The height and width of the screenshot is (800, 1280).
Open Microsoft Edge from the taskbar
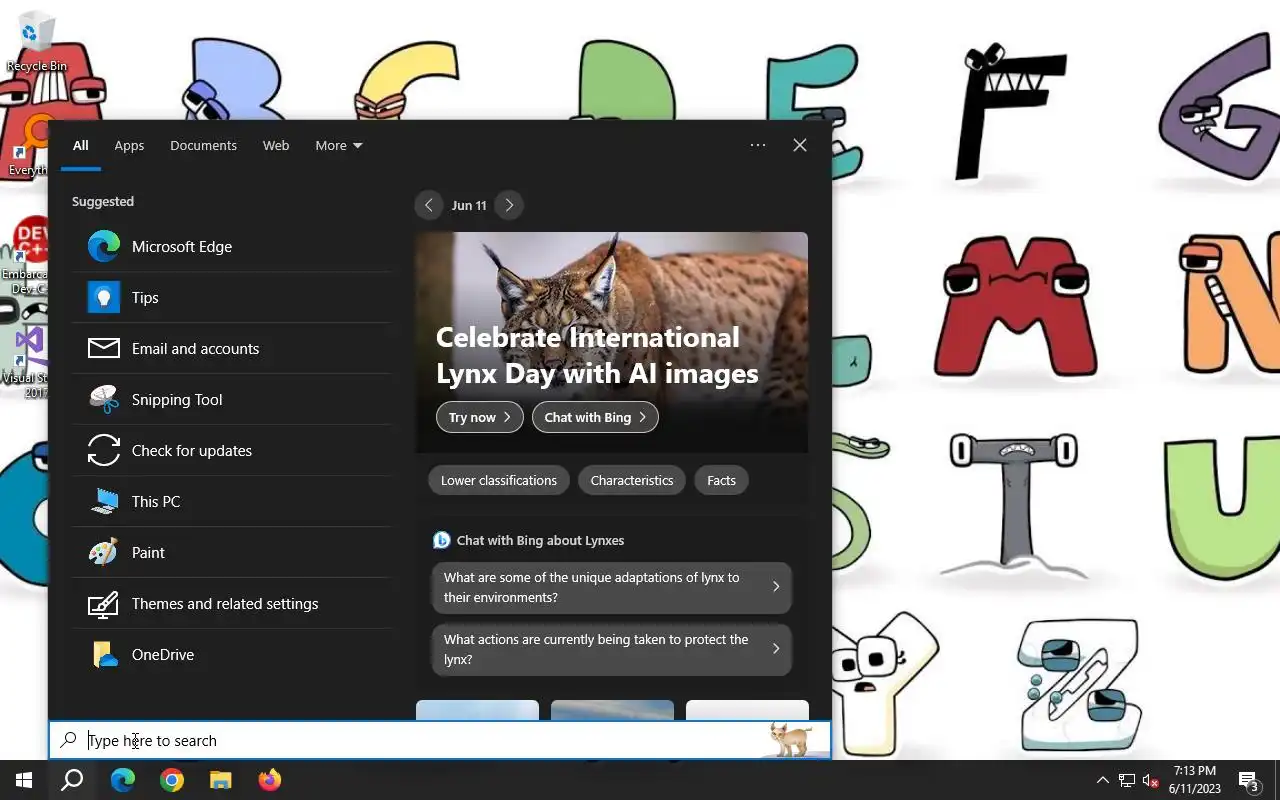[123, 780]
